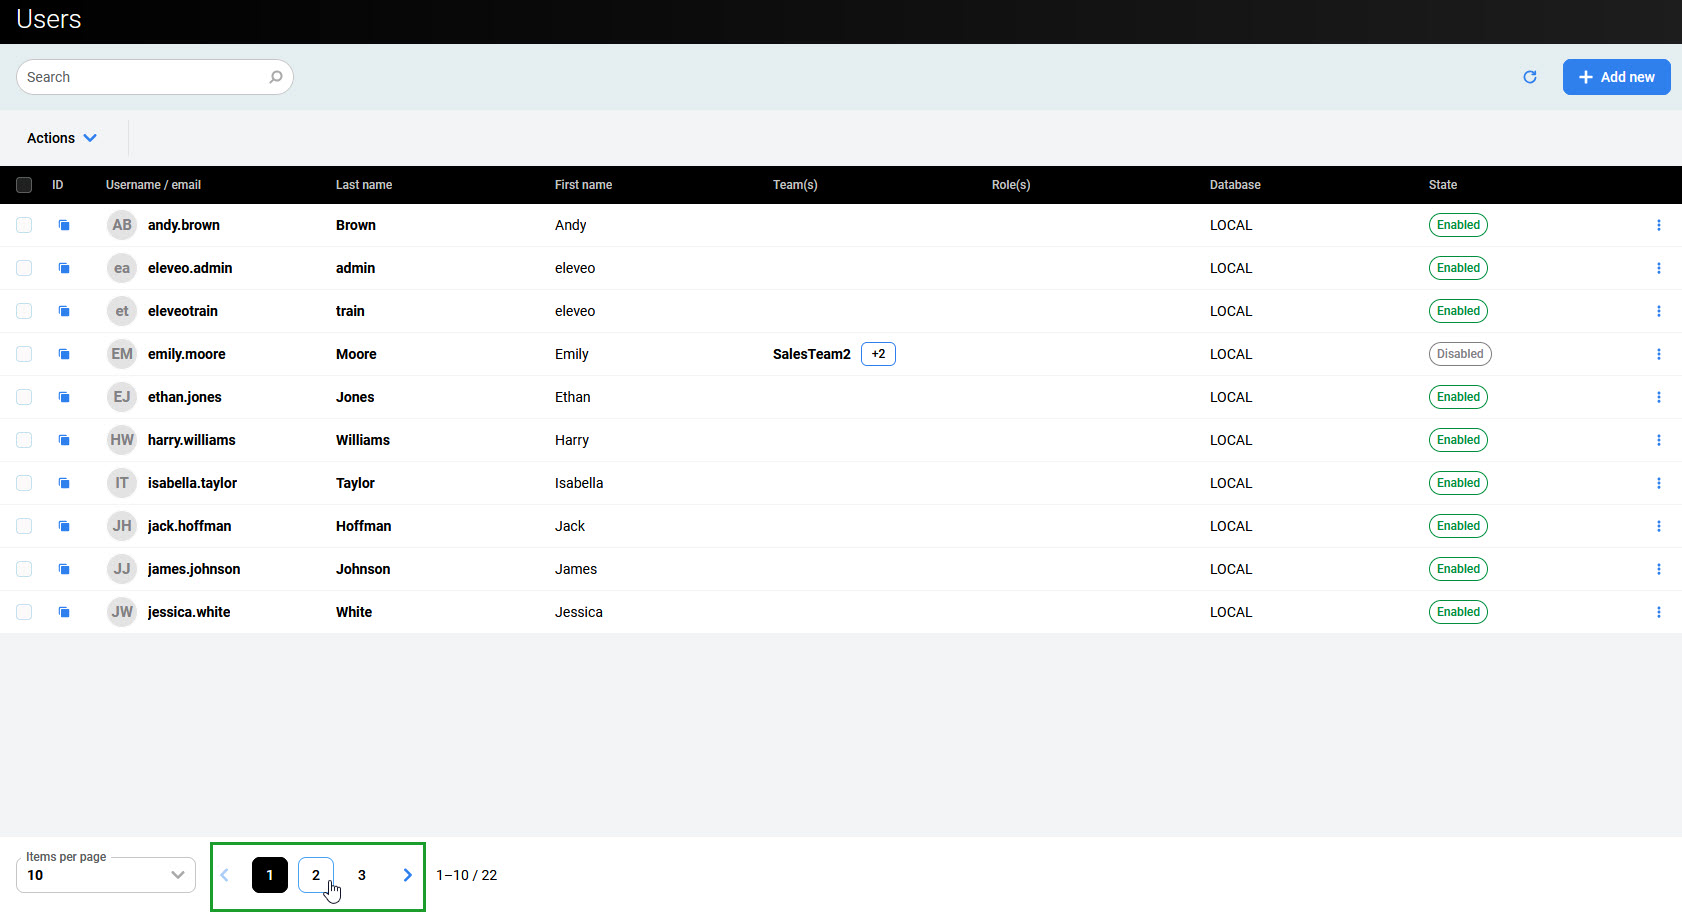Click the Add new button
The width and height of the screenshot is (1682, 912).
tap(1616, 77)
